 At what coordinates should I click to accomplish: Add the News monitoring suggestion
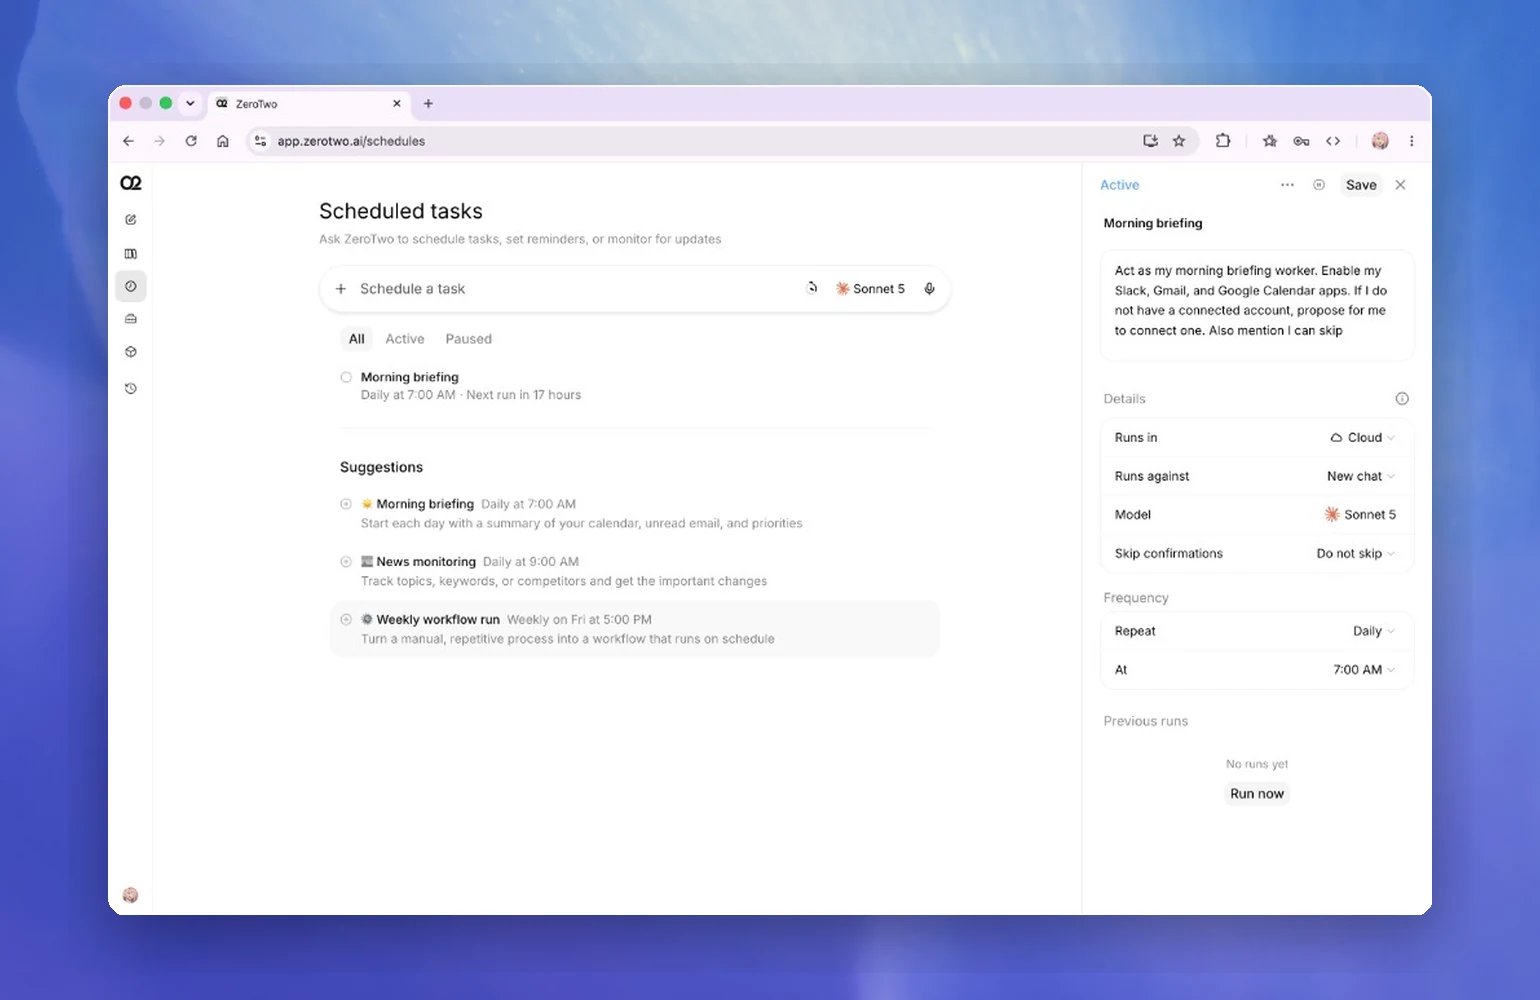pos(346,562)
